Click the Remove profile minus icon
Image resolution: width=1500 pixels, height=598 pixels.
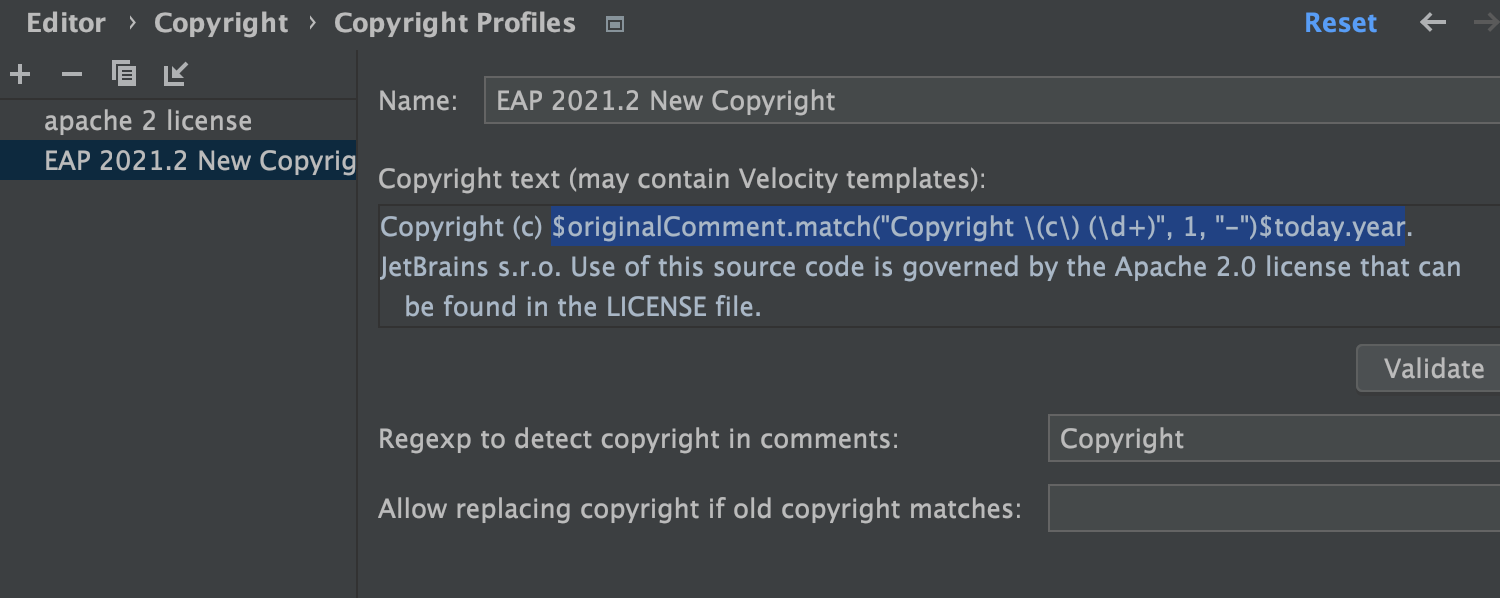point(72,74)
